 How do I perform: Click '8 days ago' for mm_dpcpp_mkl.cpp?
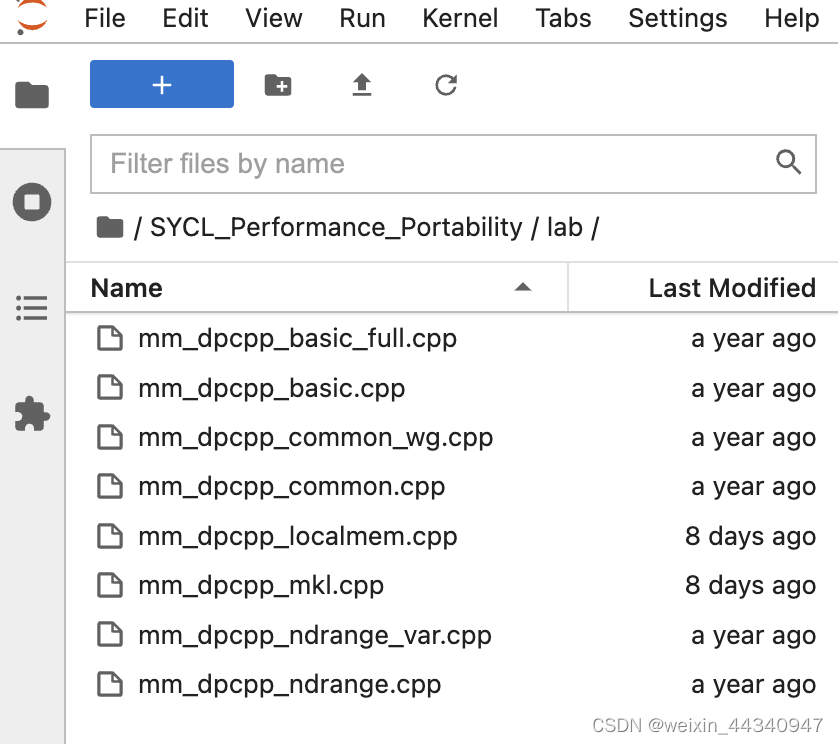(x=750, y=586)
